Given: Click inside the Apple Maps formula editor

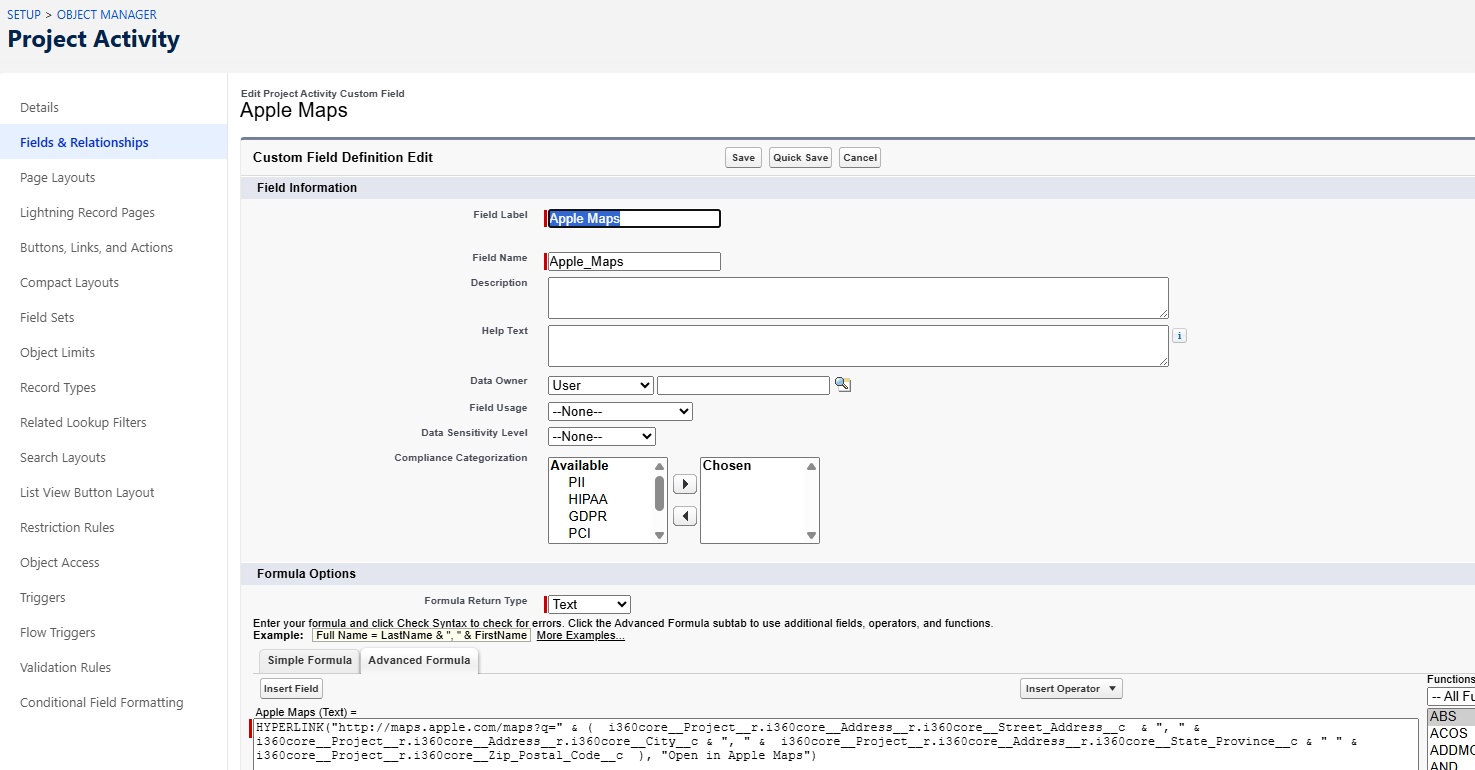Looking at the screenshot, I should click(x=836, y=744).
